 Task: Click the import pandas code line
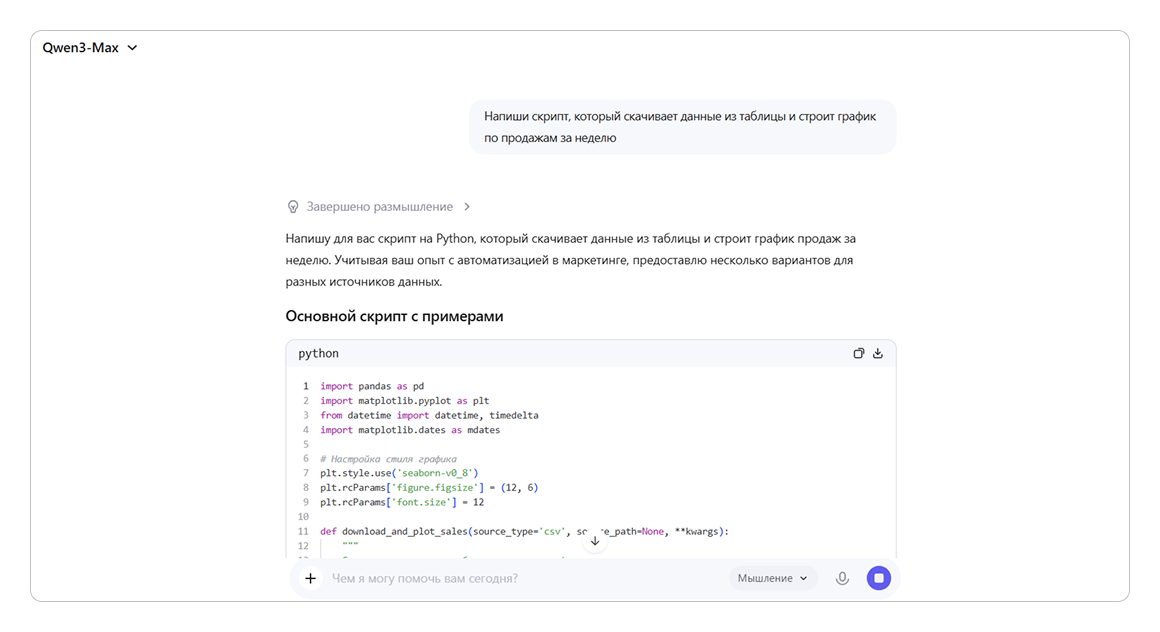[x=372, y=386]
